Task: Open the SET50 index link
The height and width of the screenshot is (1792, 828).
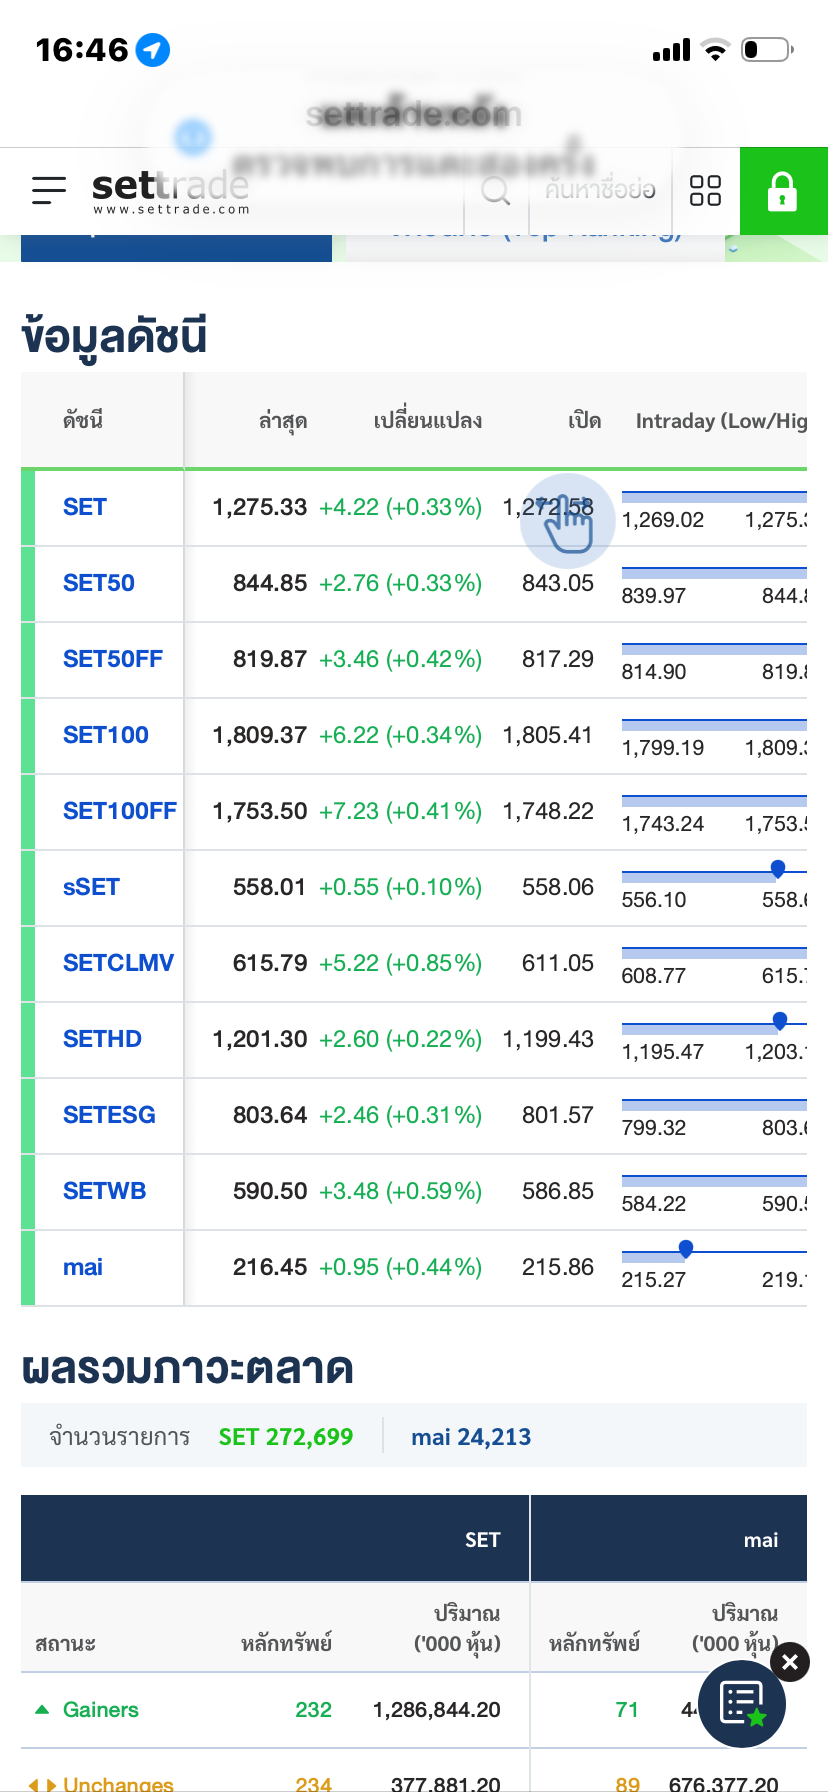Action: [x=99, y=583]
